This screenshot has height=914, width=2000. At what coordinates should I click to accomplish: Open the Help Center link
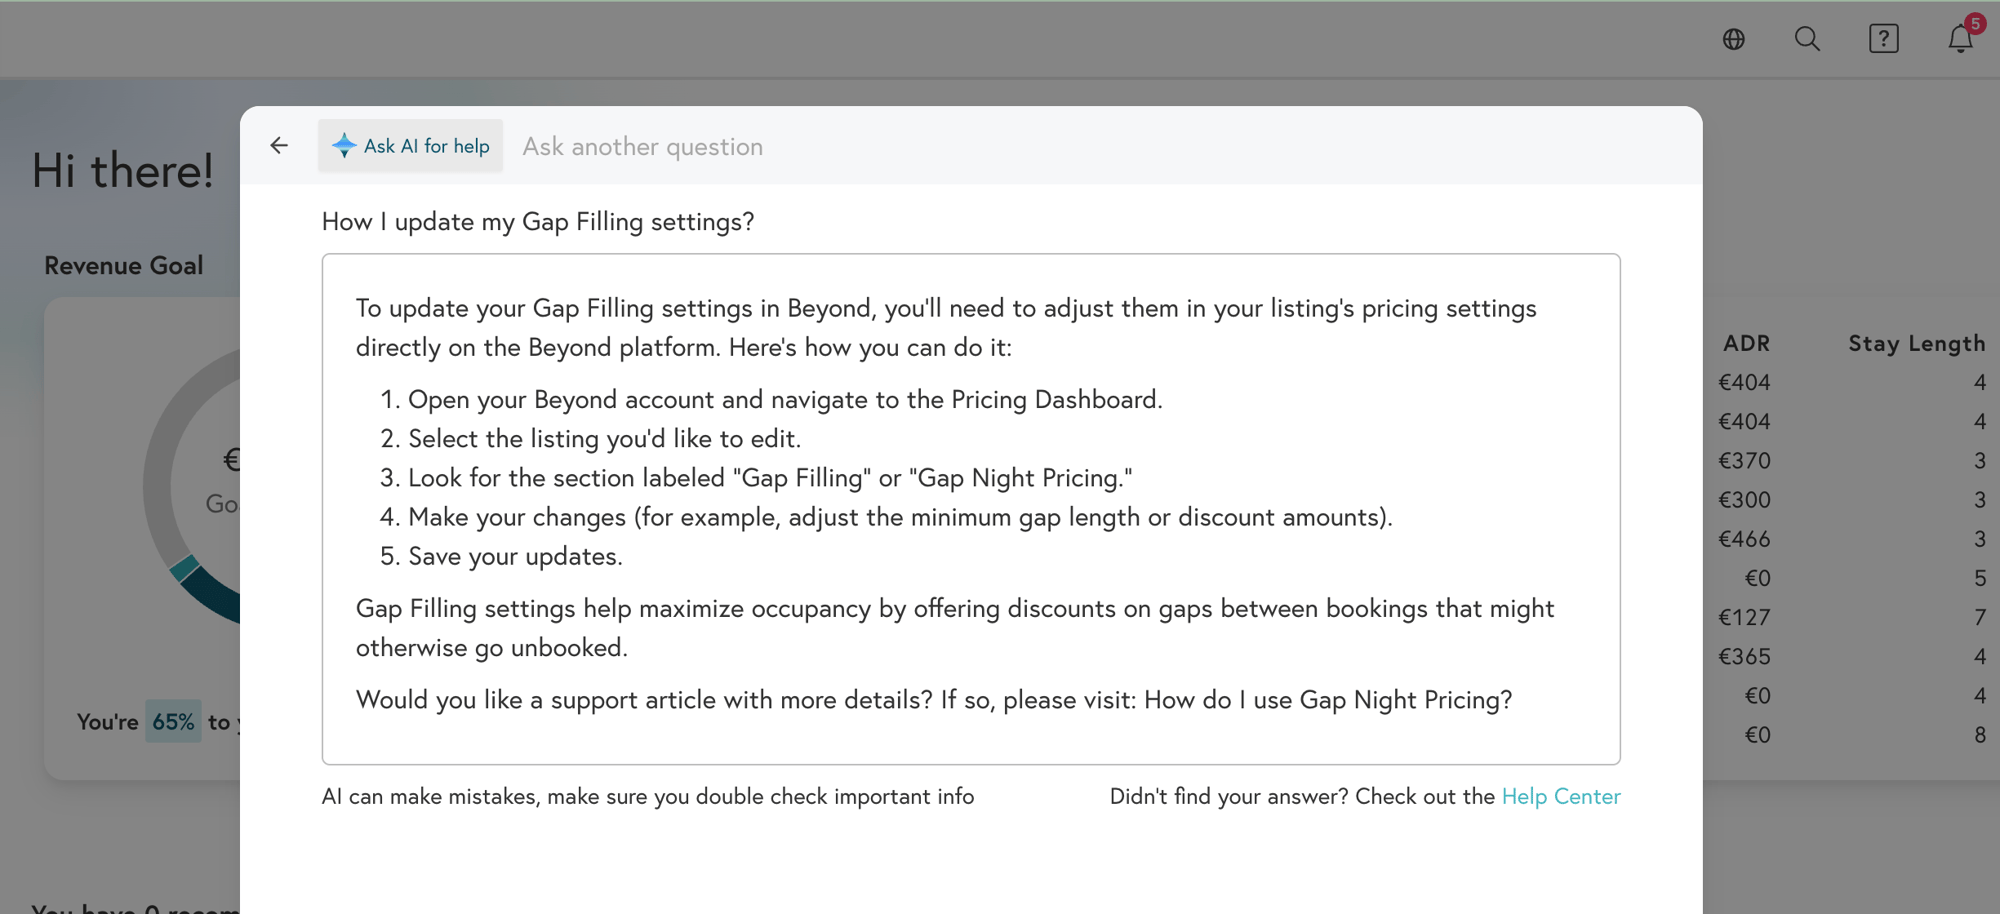pos(1561,796)
